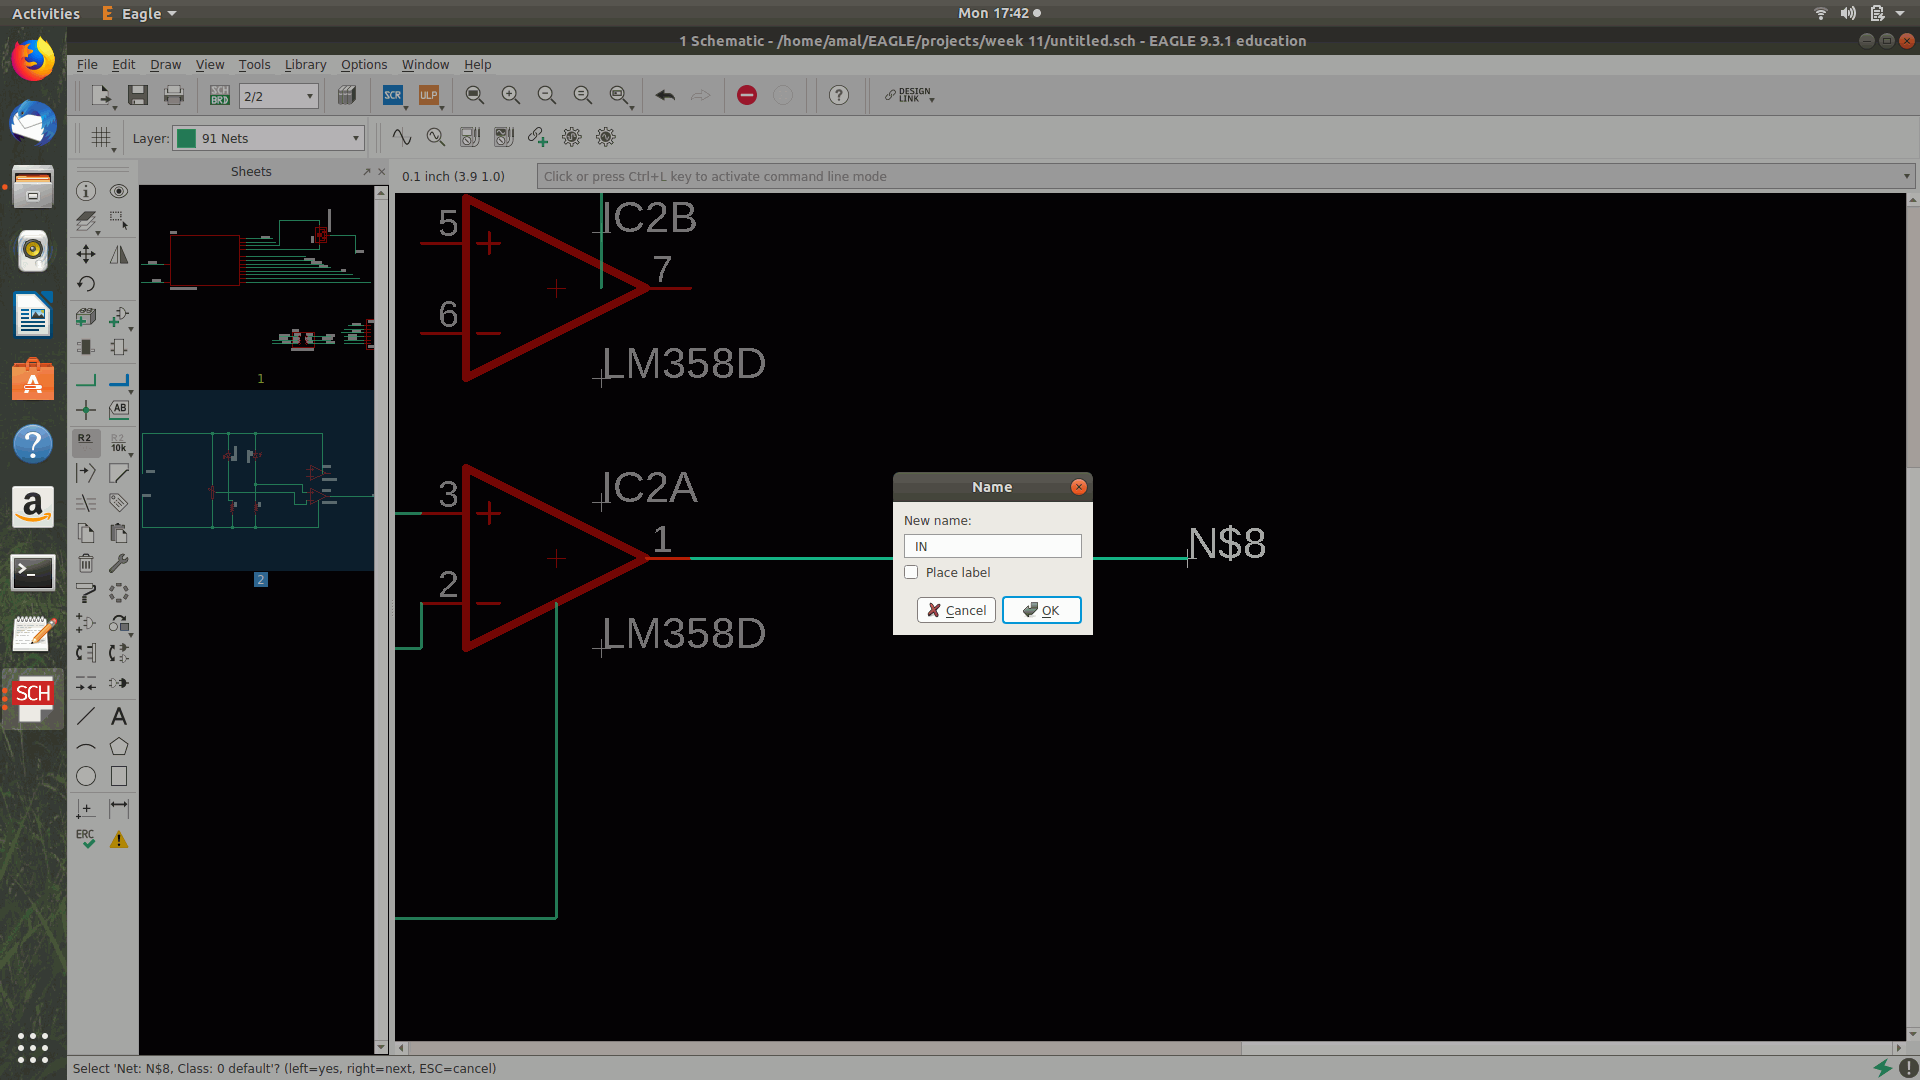Toggle the grid settings icon
This screenshot has width=1920, height=1080.
click(x=101, y=138)
